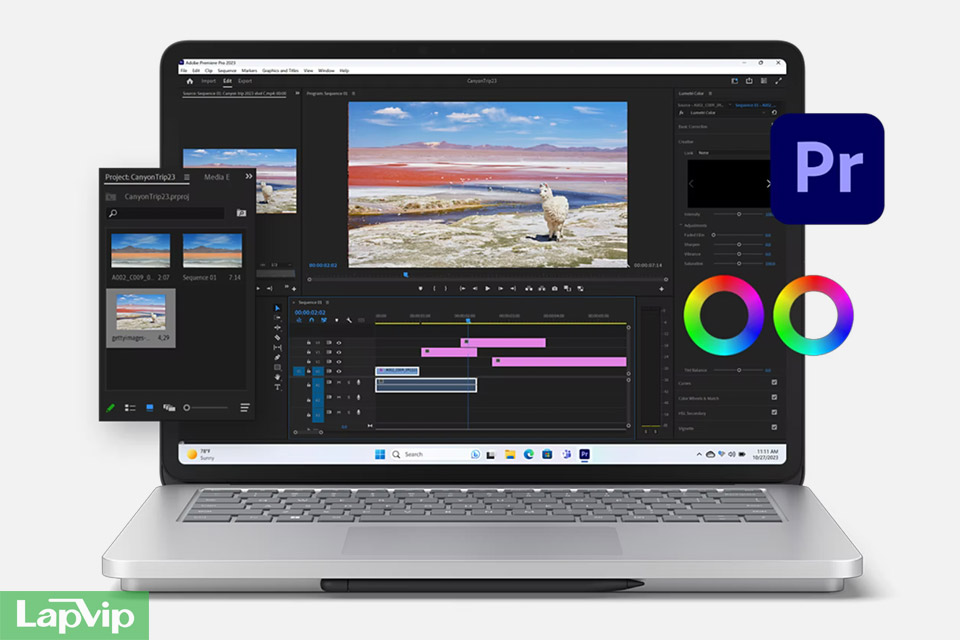Switch Project panel to Icon view
Image resolution: width=960 pixels, height=640 pixels.
(150, 408)
